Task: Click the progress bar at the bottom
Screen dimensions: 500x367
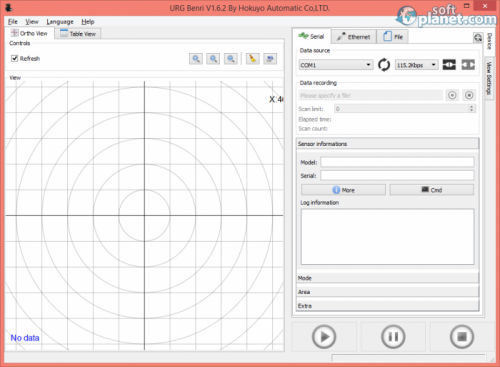Action: click(408, 357)
